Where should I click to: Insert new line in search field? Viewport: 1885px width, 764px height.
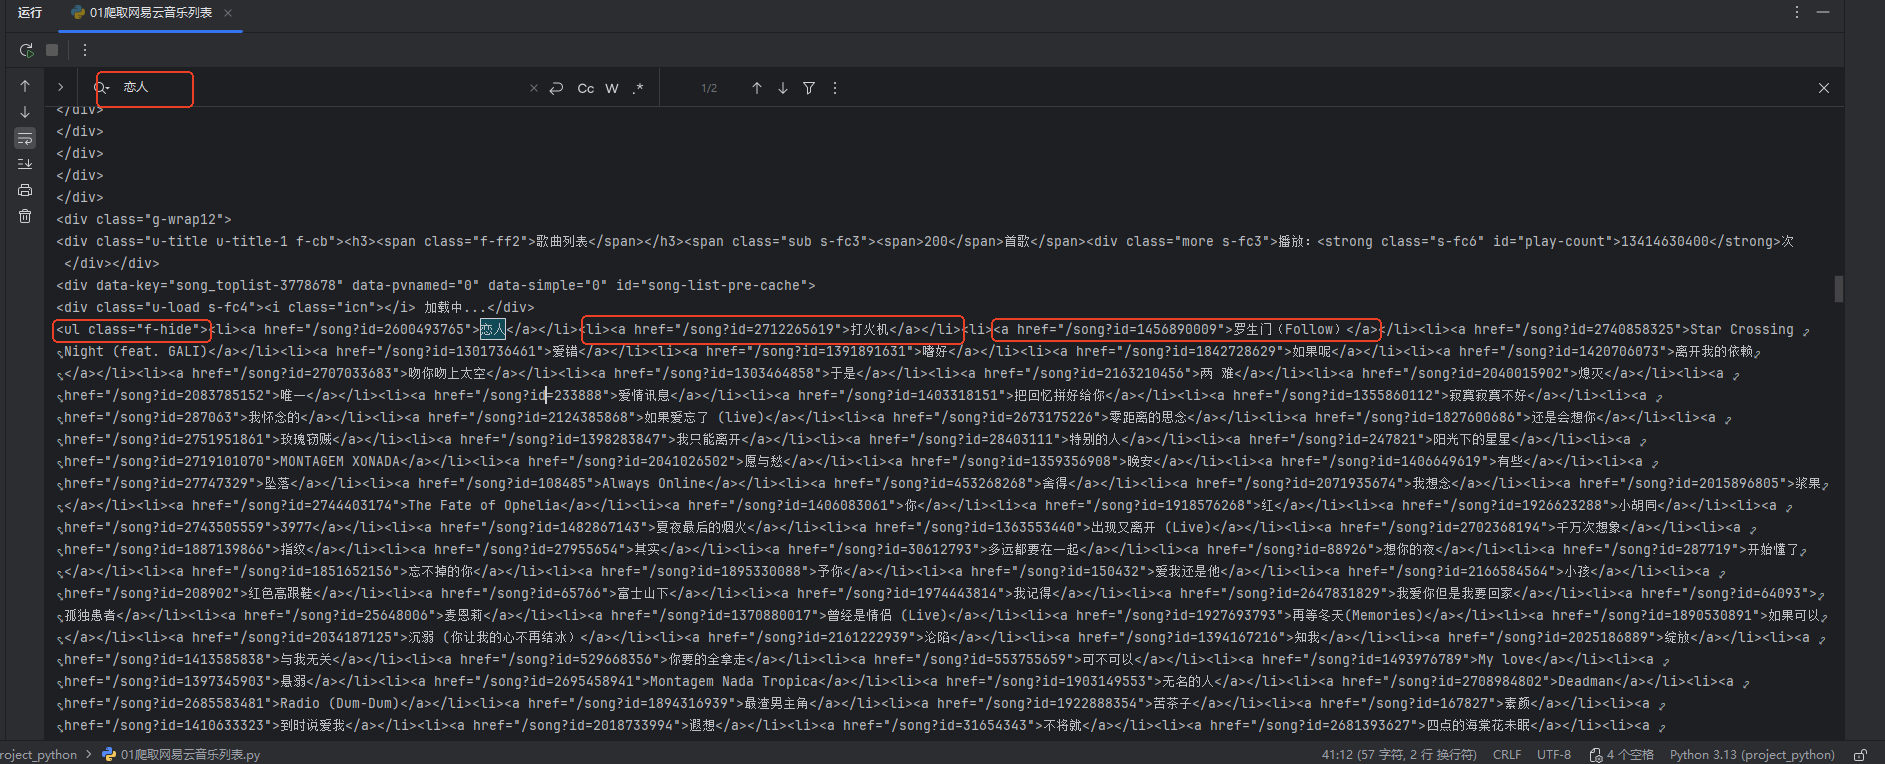(557, 88)
